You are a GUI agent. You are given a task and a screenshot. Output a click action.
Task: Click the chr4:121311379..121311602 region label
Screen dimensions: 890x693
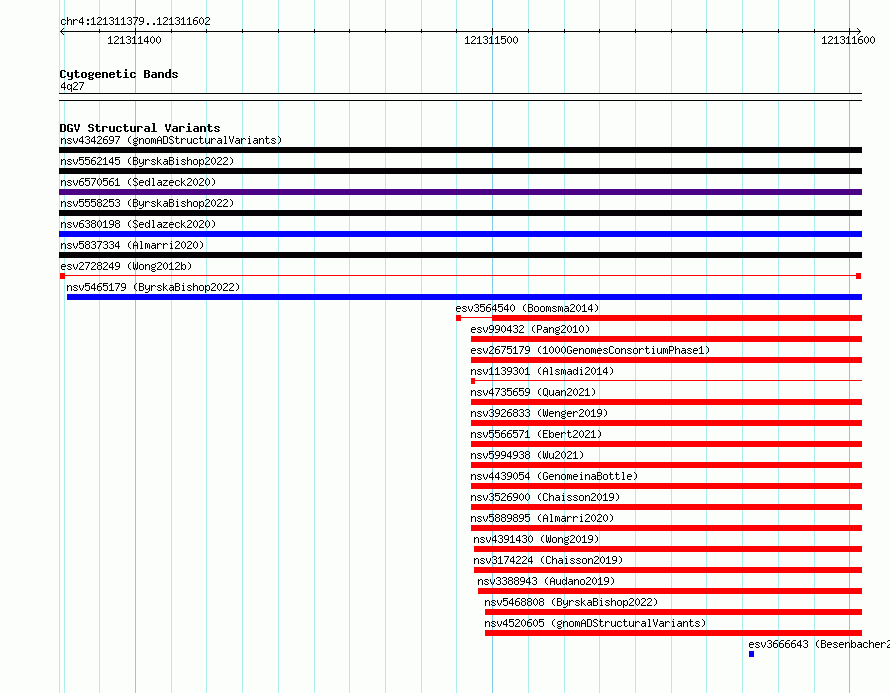click(x=135, y=22)
